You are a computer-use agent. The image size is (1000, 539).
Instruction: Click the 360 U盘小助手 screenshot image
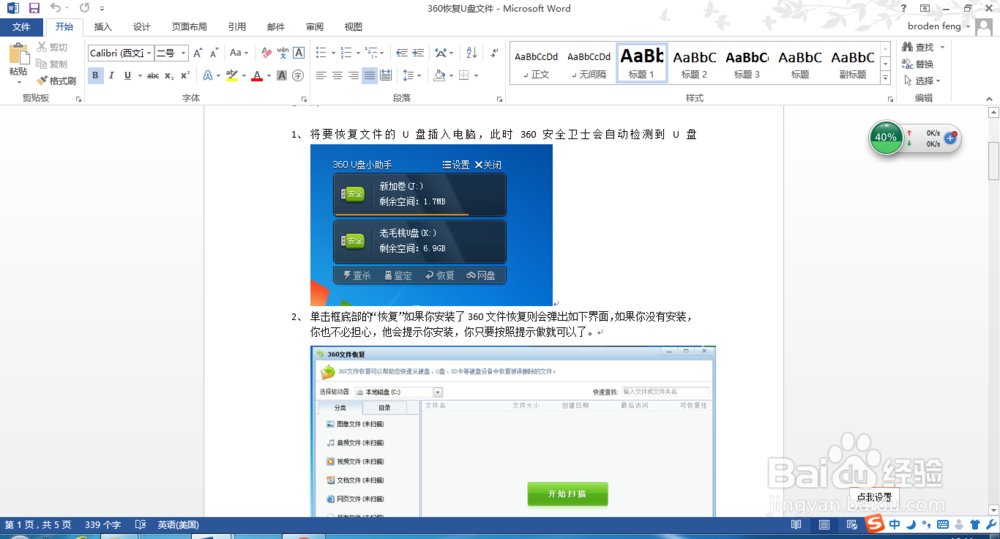(x=431, y=225)
